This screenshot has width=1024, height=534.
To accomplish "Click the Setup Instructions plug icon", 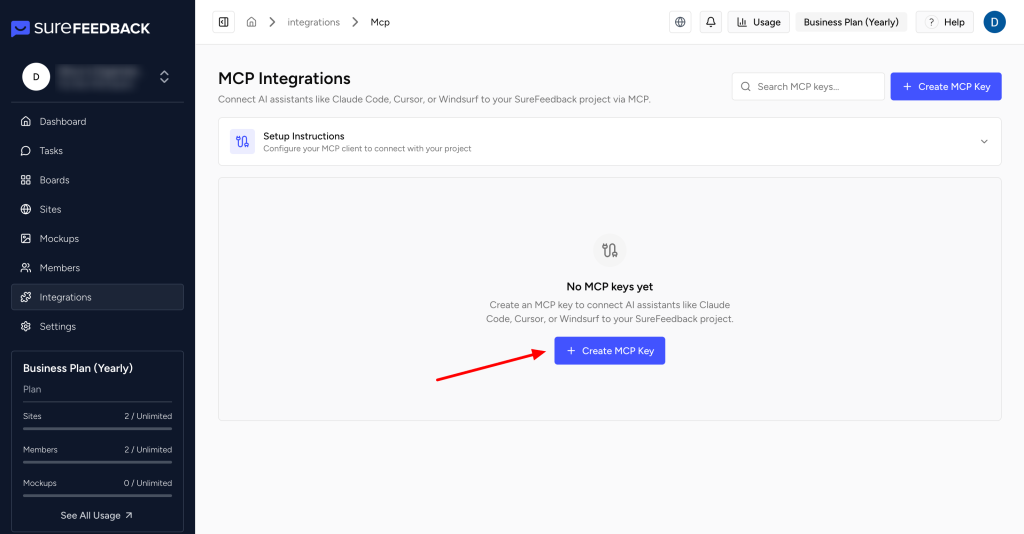I will [242, 142].
